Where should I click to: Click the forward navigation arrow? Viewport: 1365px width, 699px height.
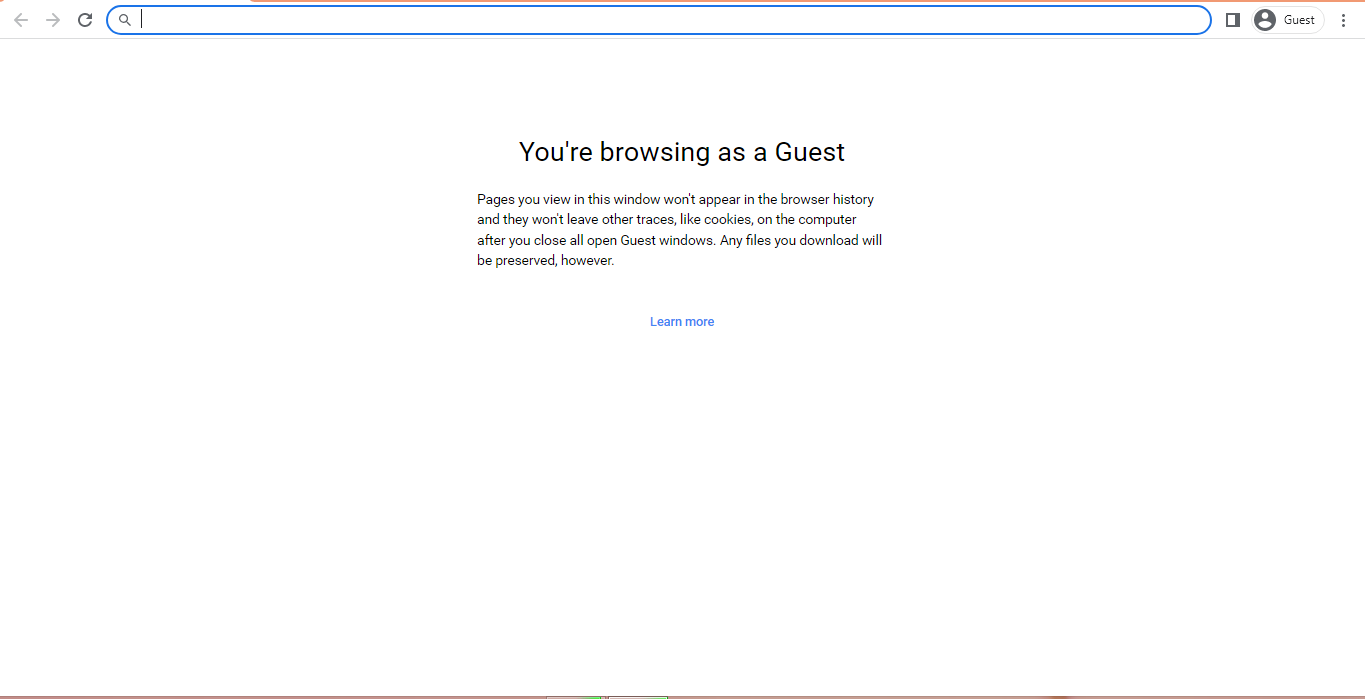(53, 20)
